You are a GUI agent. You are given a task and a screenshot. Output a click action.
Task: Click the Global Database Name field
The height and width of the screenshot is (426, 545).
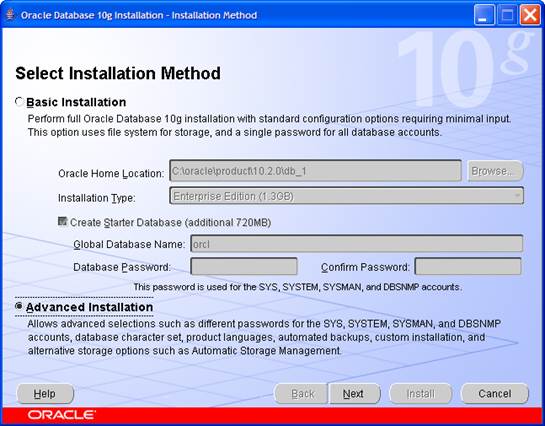pyautogui.click(x=357, y=244)
